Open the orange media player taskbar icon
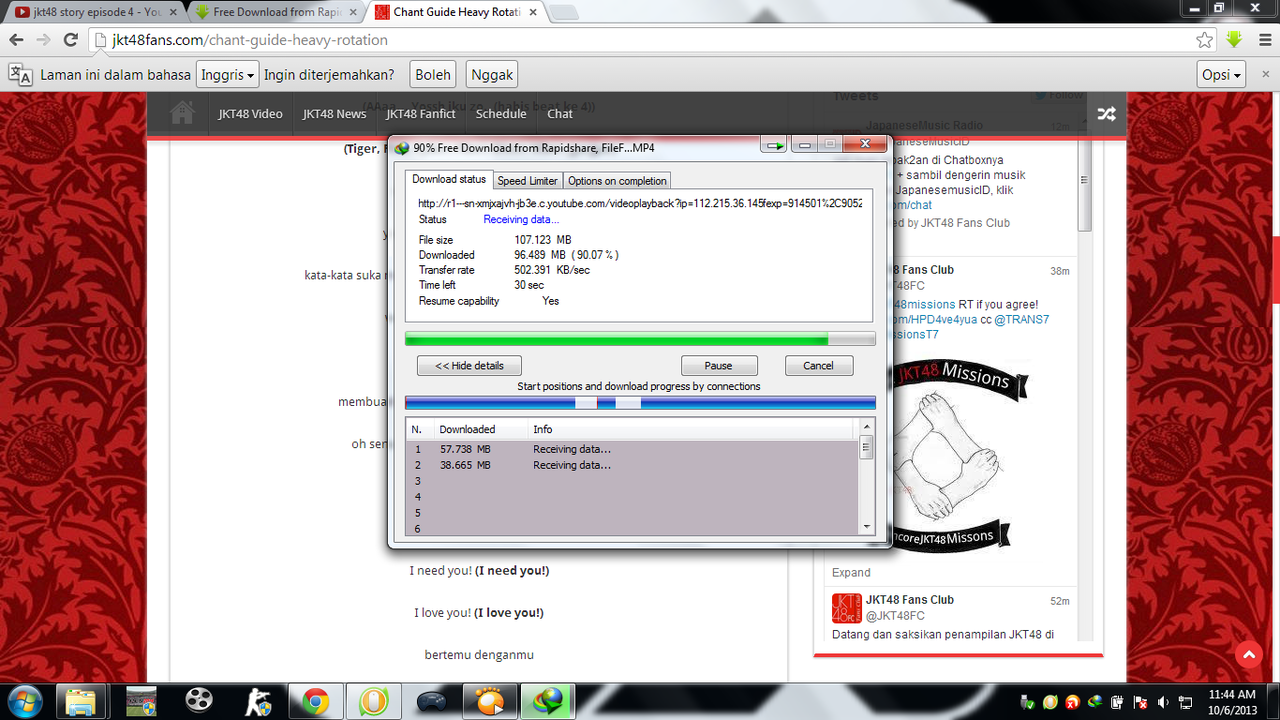The height and width of the screenshot is (720, 1280). 489,701
